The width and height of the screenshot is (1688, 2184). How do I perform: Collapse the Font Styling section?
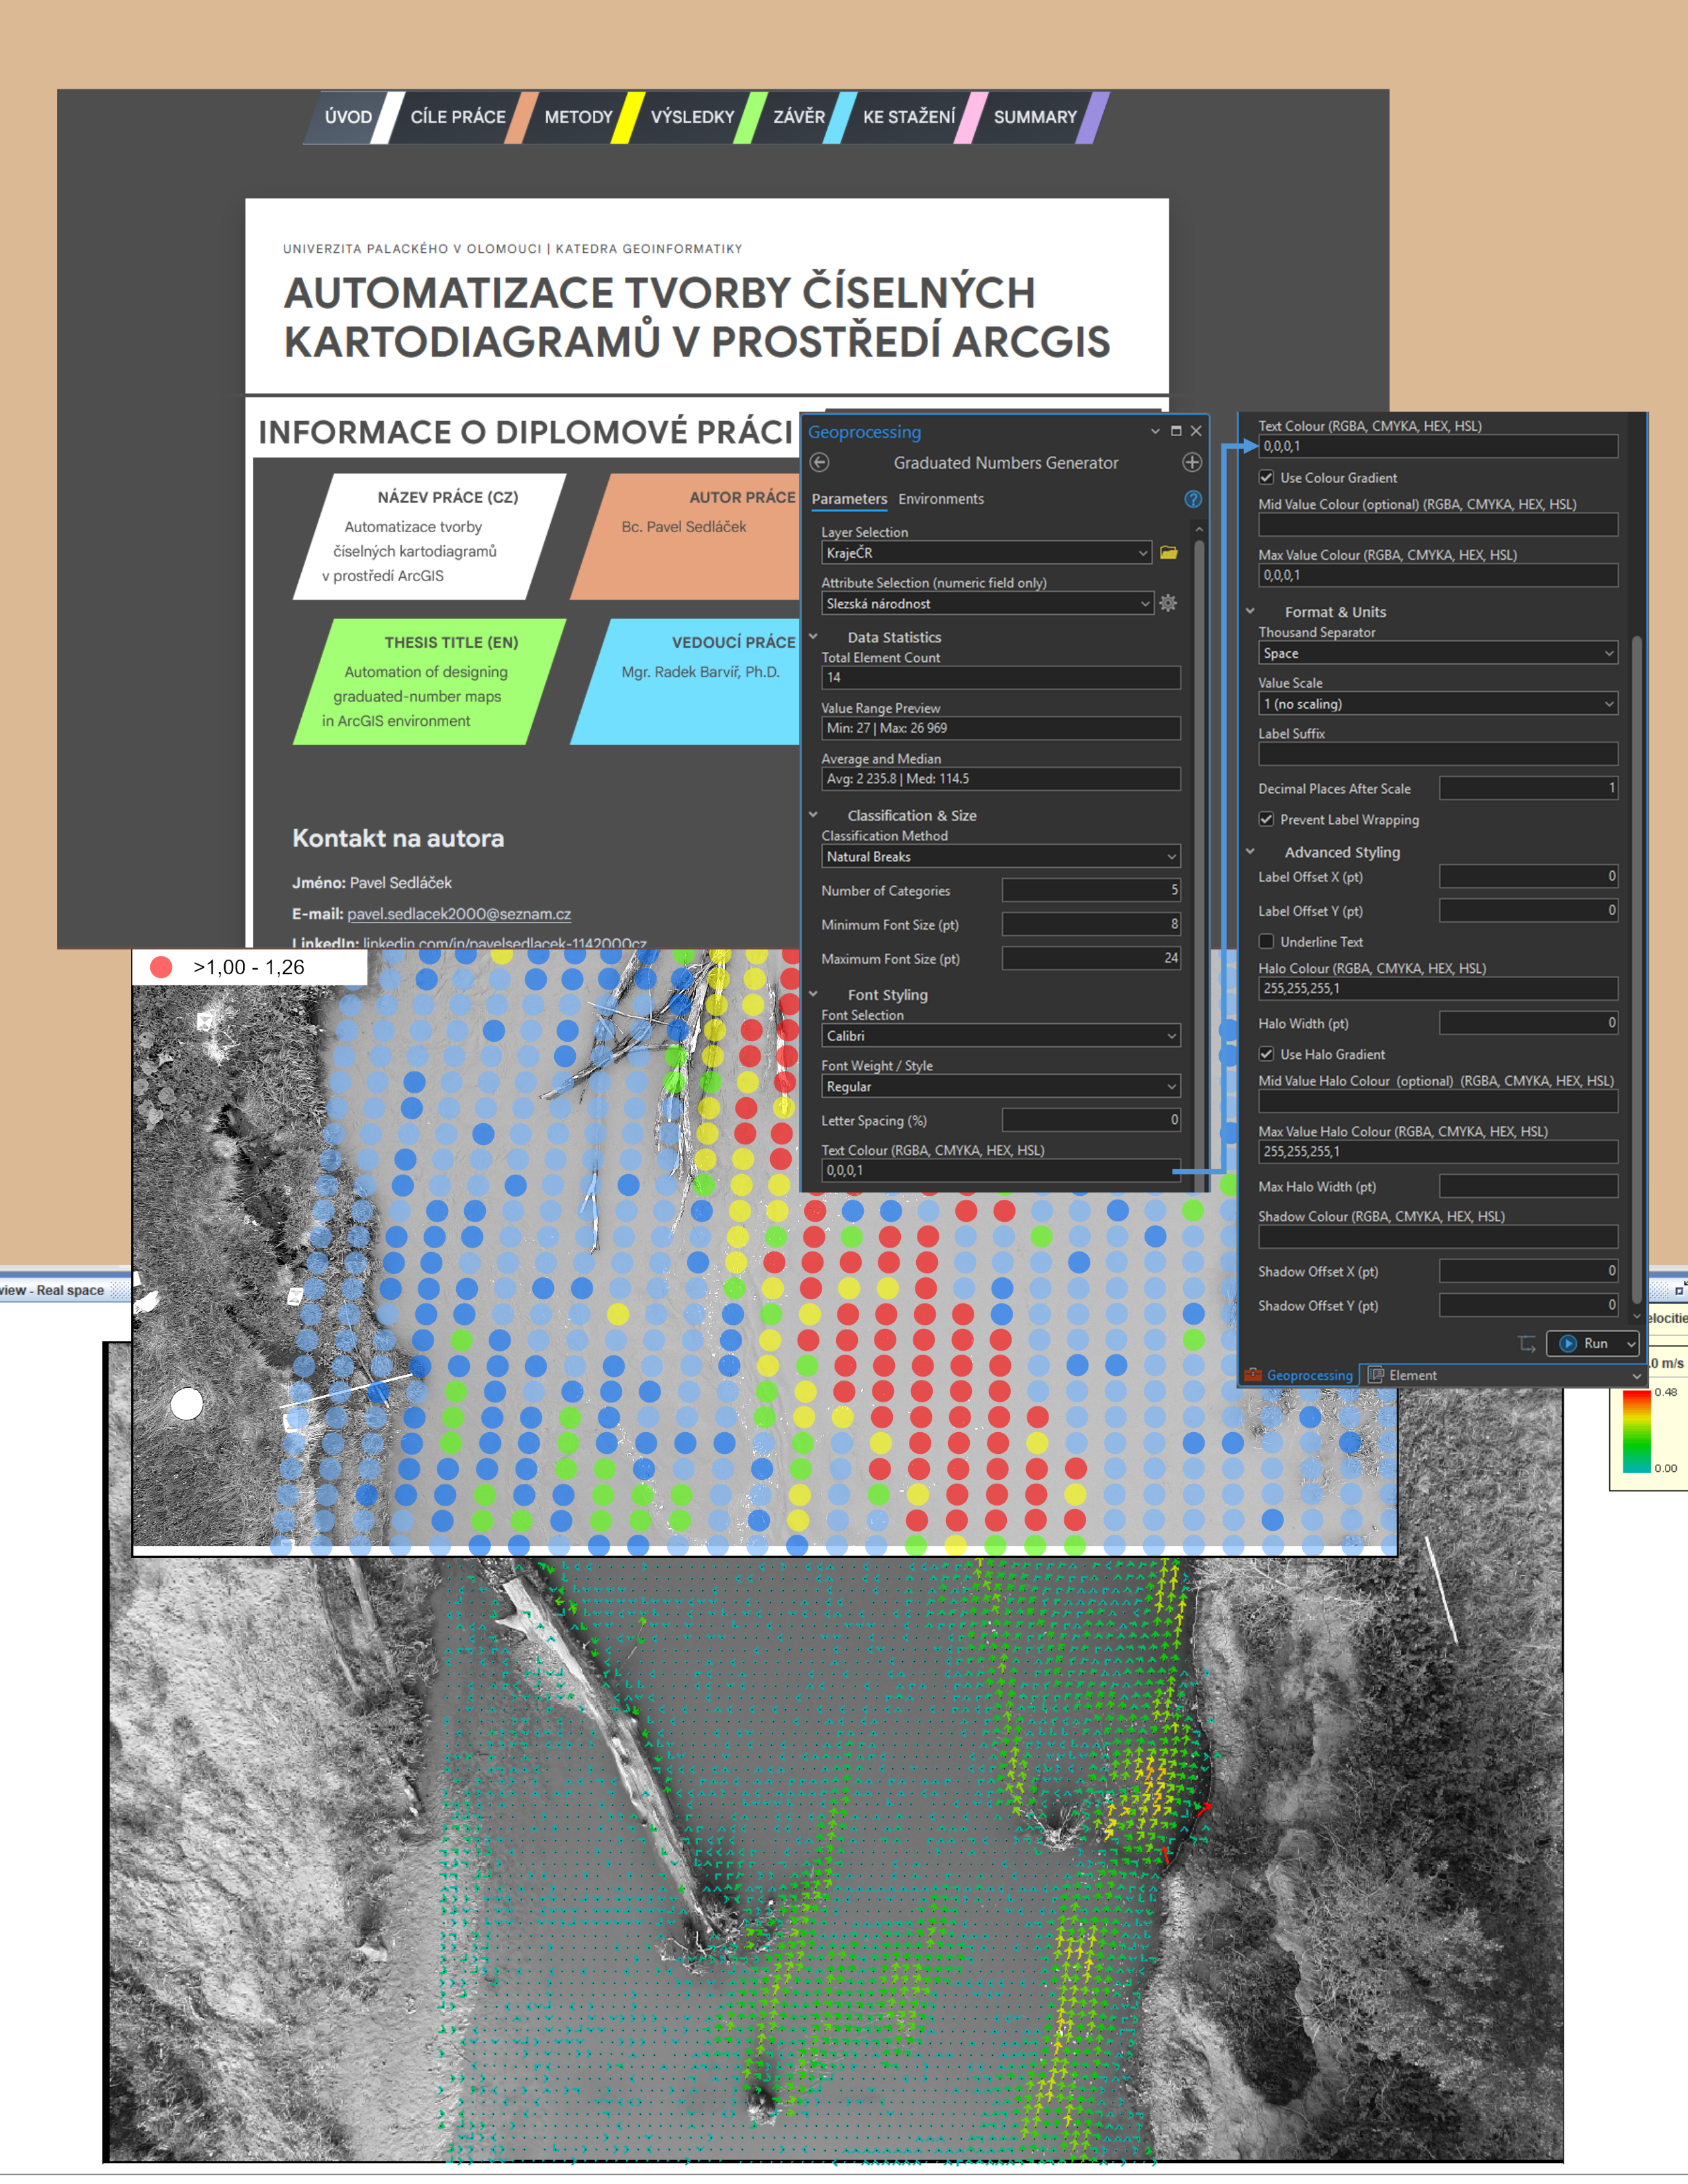pos(814,994)
